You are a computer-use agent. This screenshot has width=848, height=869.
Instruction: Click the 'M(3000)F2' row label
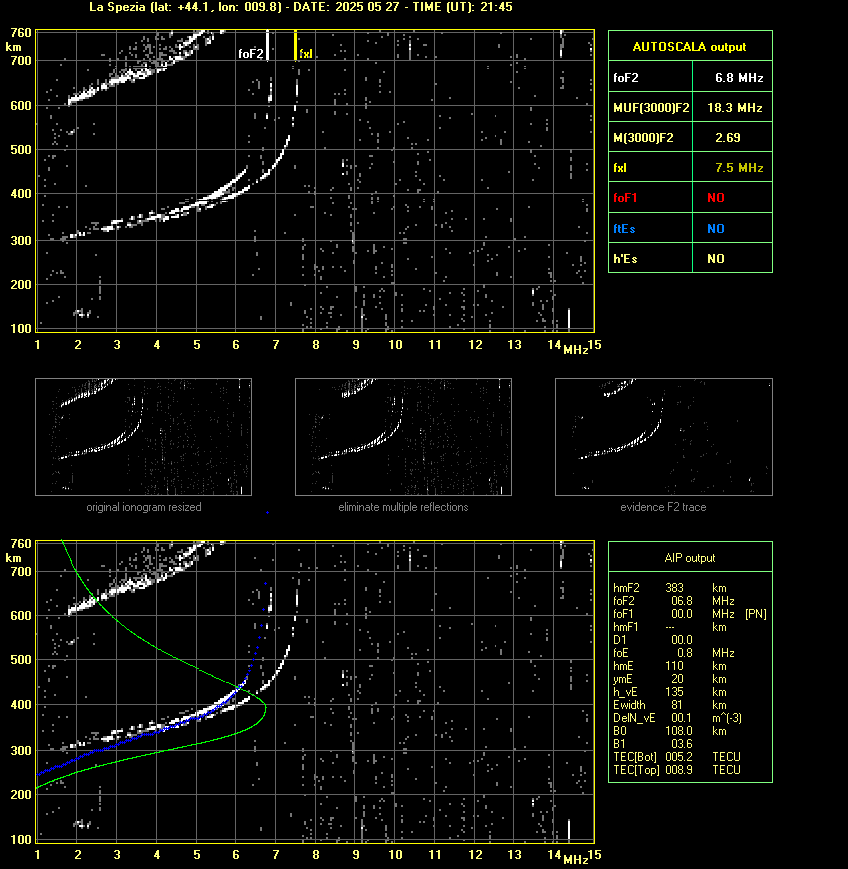click(x=643, y=138)
